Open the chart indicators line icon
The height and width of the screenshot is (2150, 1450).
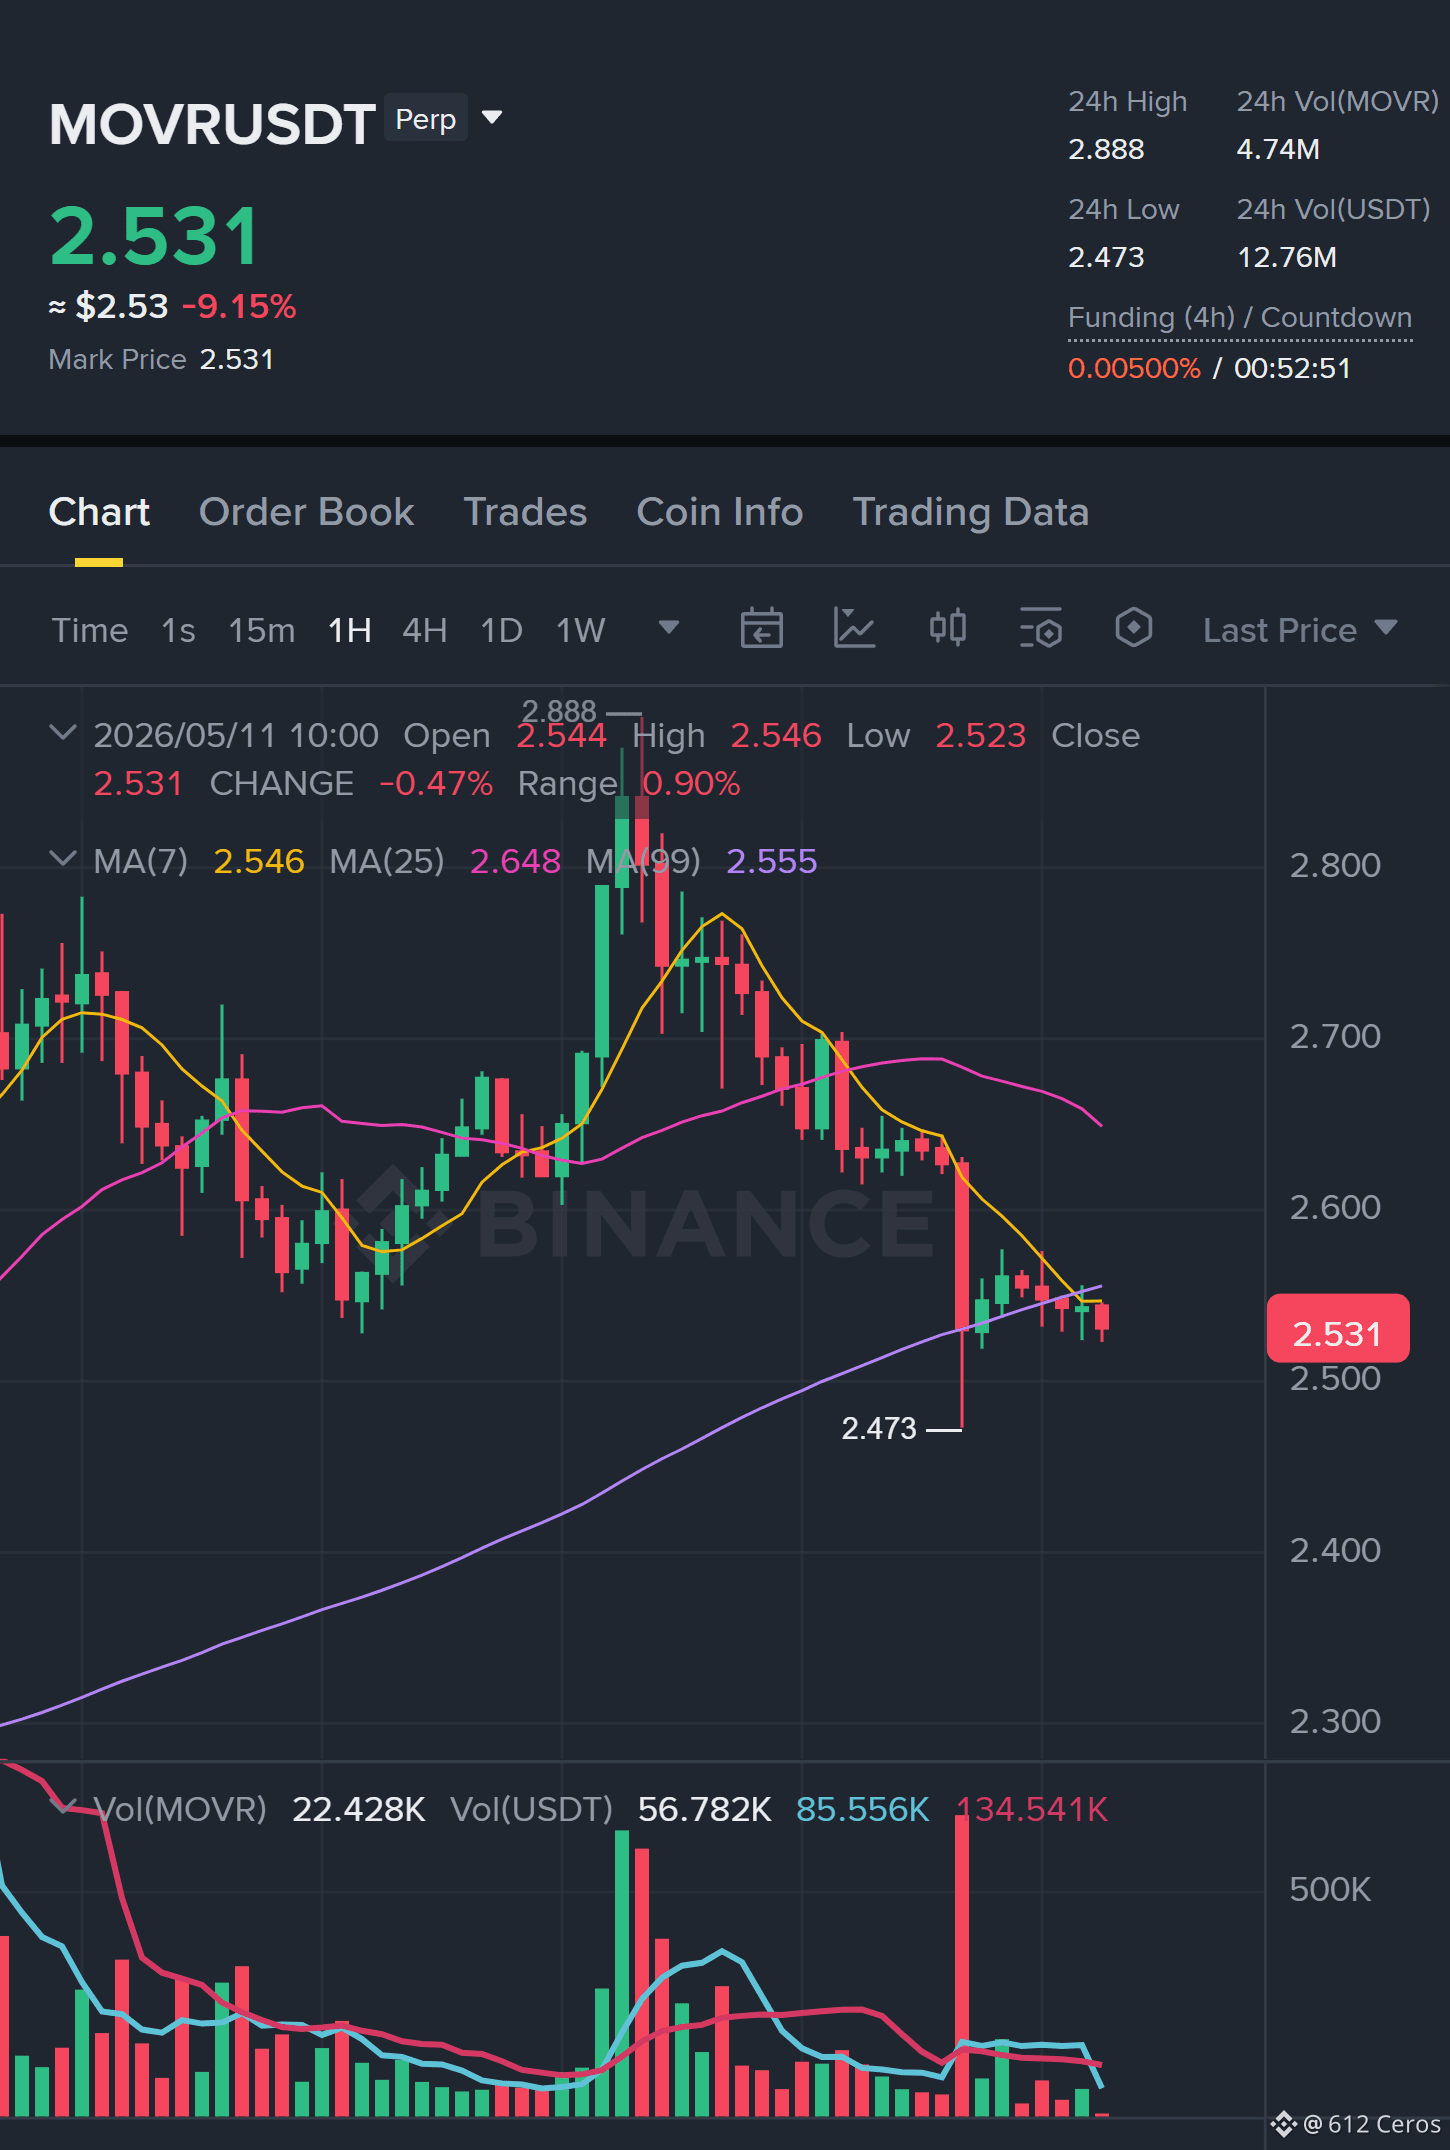854,629
